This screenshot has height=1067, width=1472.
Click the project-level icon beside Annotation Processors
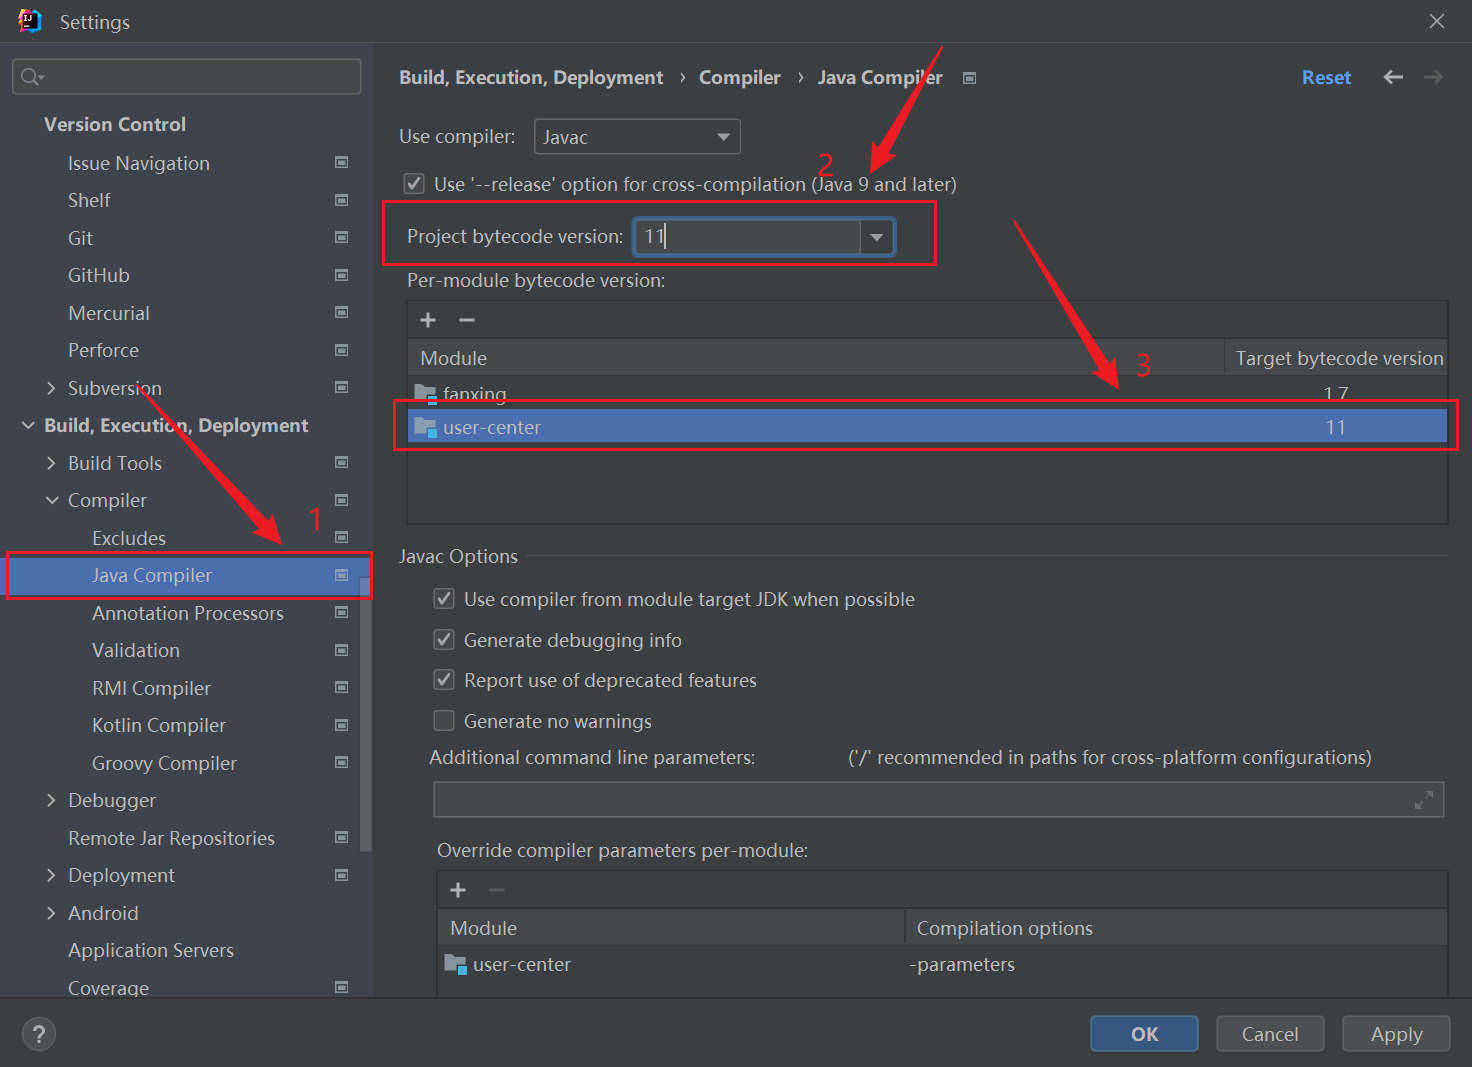(341, 612)
